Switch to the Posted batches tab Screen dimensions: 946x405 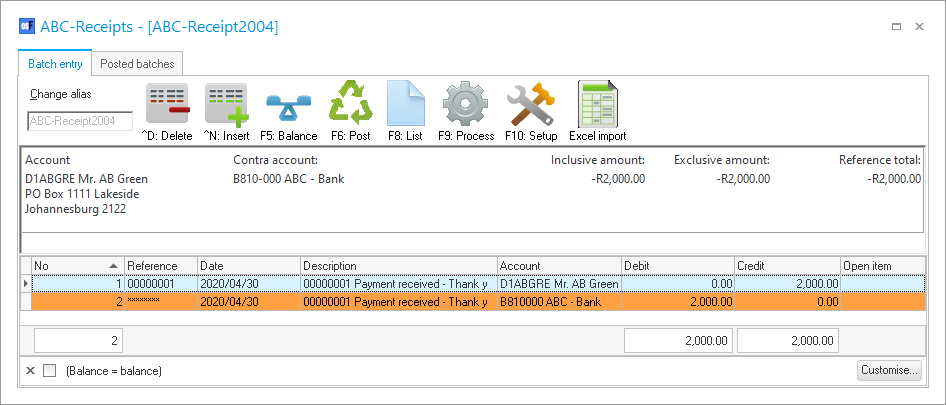(137, 64)
